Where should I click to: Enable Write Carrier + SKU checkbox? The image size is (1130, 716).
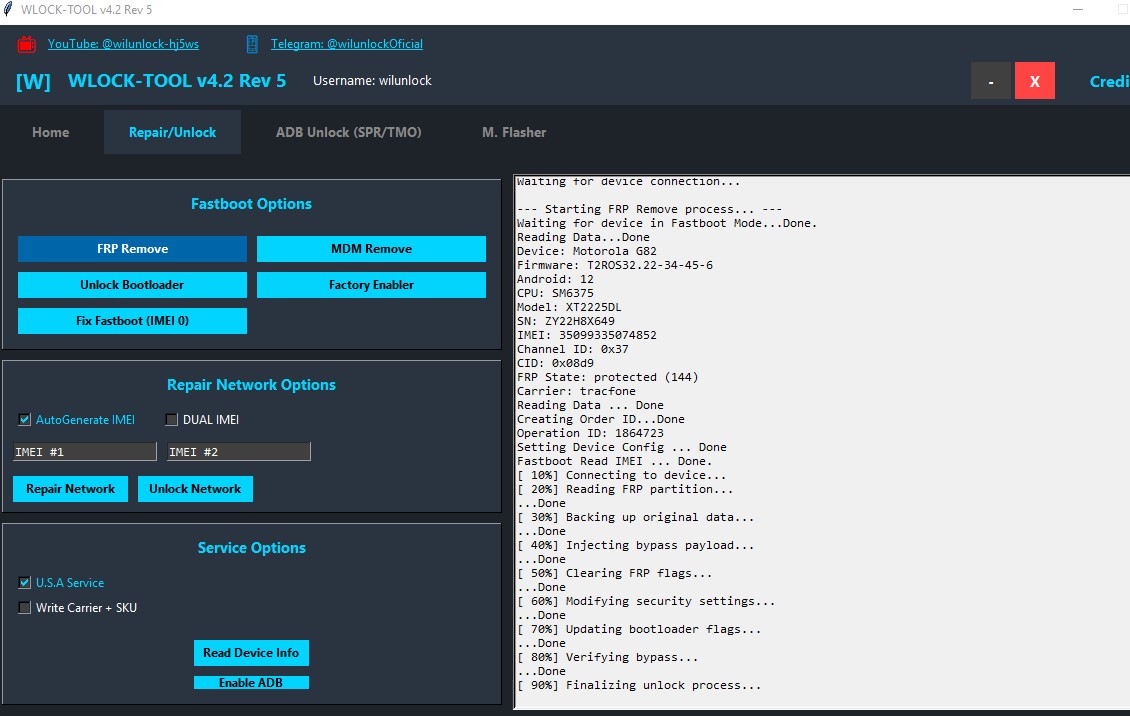point(25,607)
